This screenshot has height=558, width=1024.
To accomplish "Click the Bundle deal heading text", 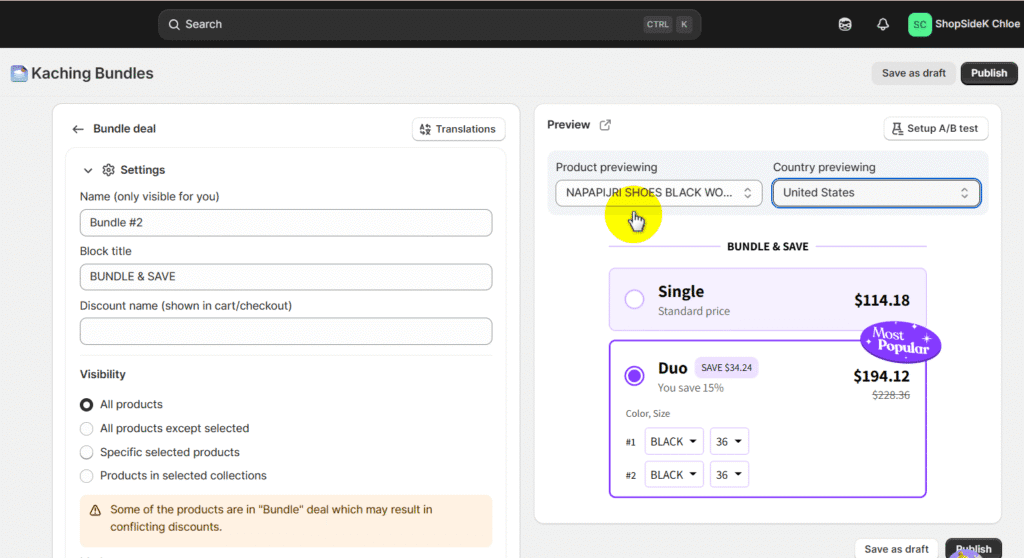I will pyautogui.click(x=124, y=129).
